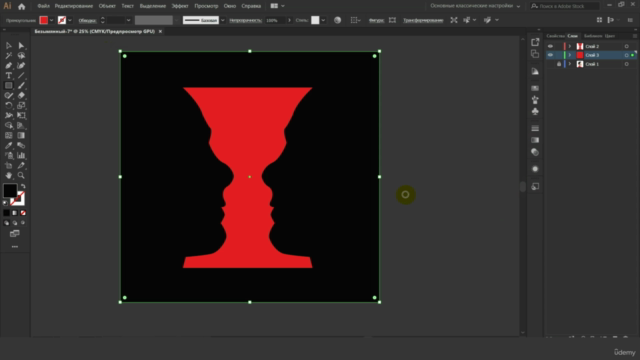Click target circle of Слой 2
The width and height of the screenshot is (640, 360).
(627, 47)
